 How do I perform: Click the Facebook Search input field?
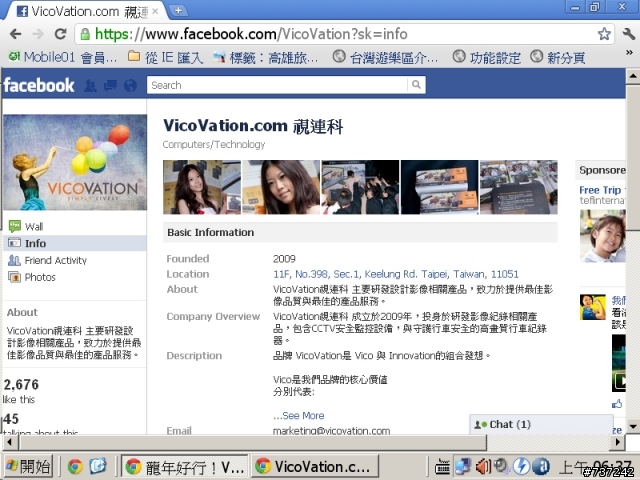pos(277,85)
